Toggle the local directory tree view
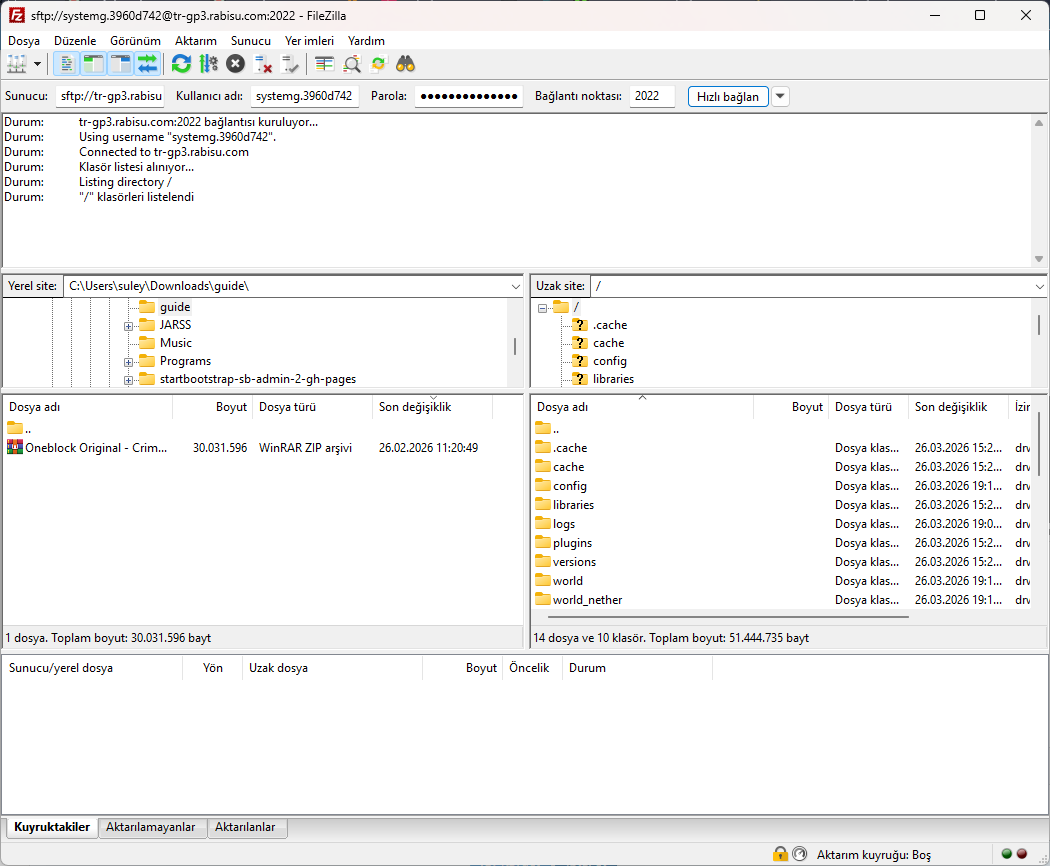The image size is (1050, 866). point(93,64)
